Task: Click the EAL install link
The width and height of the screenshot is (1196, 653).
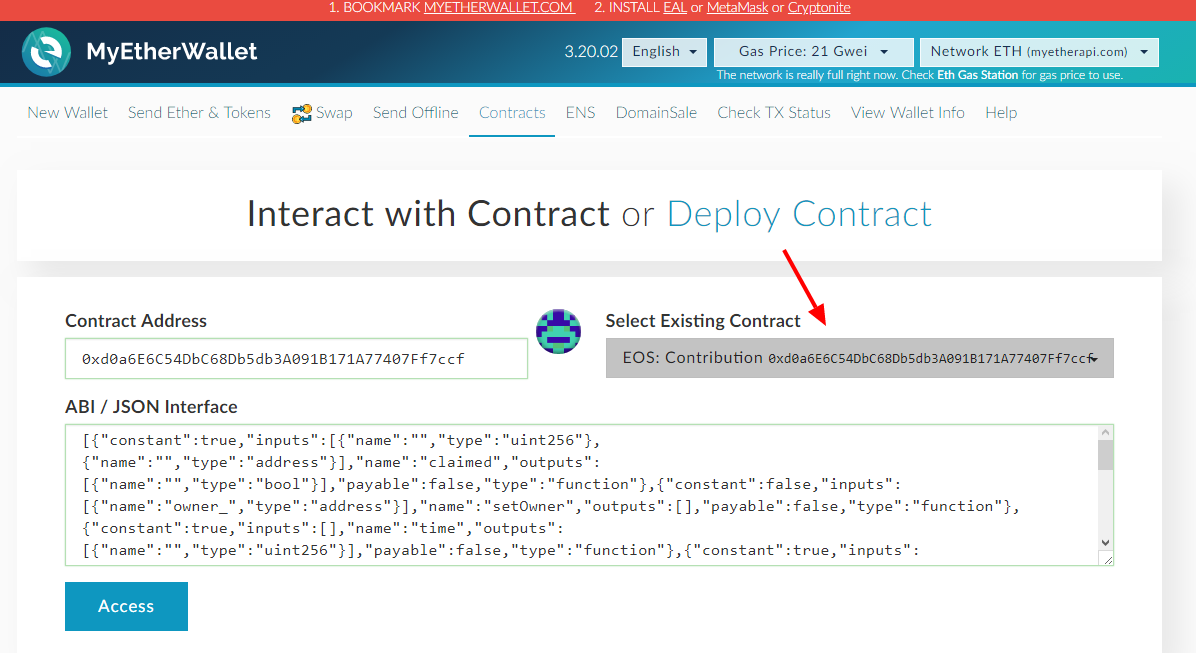Action: click(x=675, y=8)
